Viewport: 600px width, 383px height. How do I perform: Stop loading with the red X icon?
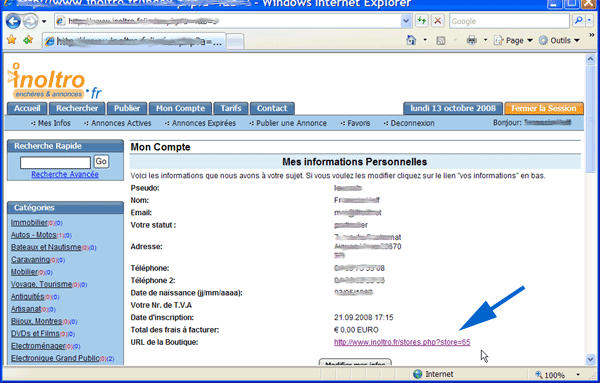tap(438, 21)
